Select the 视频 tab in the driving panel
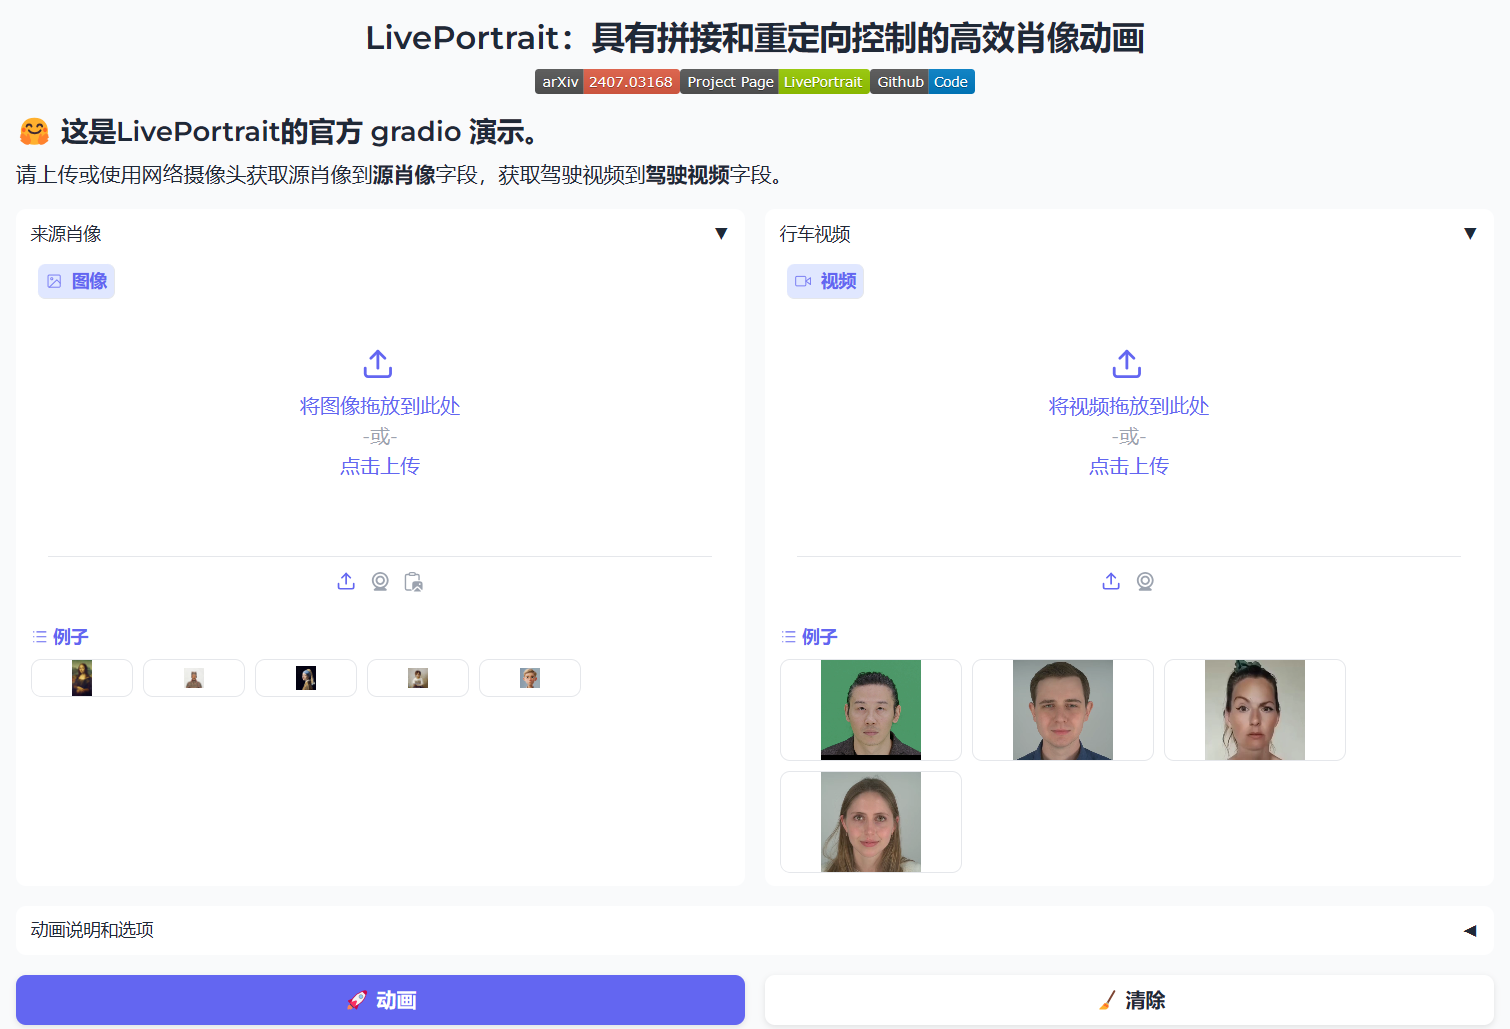This screenshot has width=1510, height=1029. click(x=825, y=281)
